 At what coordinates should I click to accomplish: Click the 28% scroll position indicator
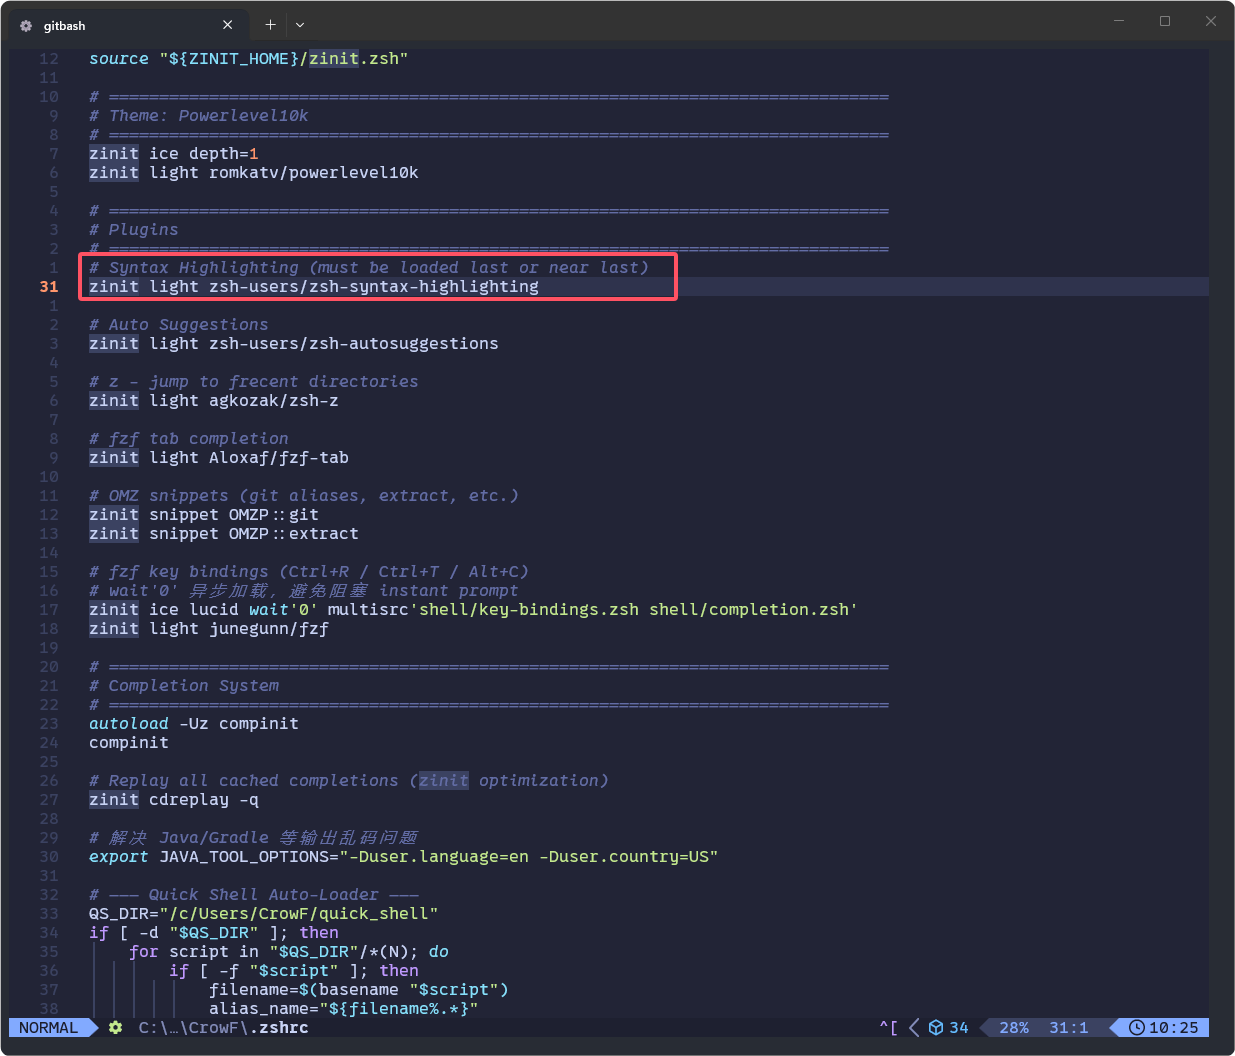point(1014,1027)
